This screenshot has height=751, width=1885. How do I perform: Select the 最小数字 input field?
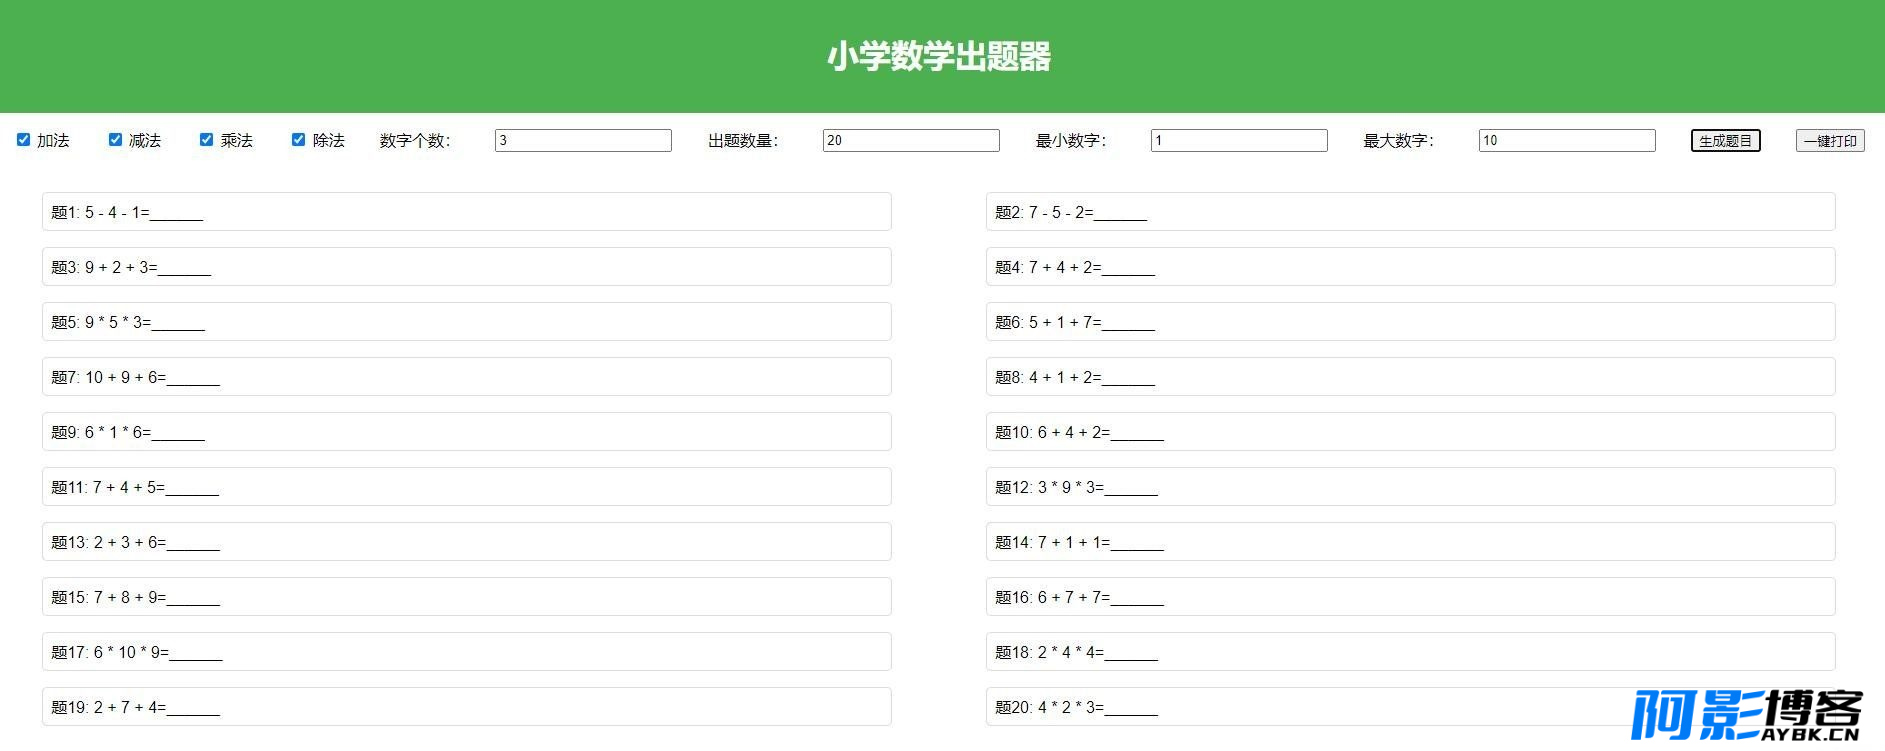coord(1239,141)
